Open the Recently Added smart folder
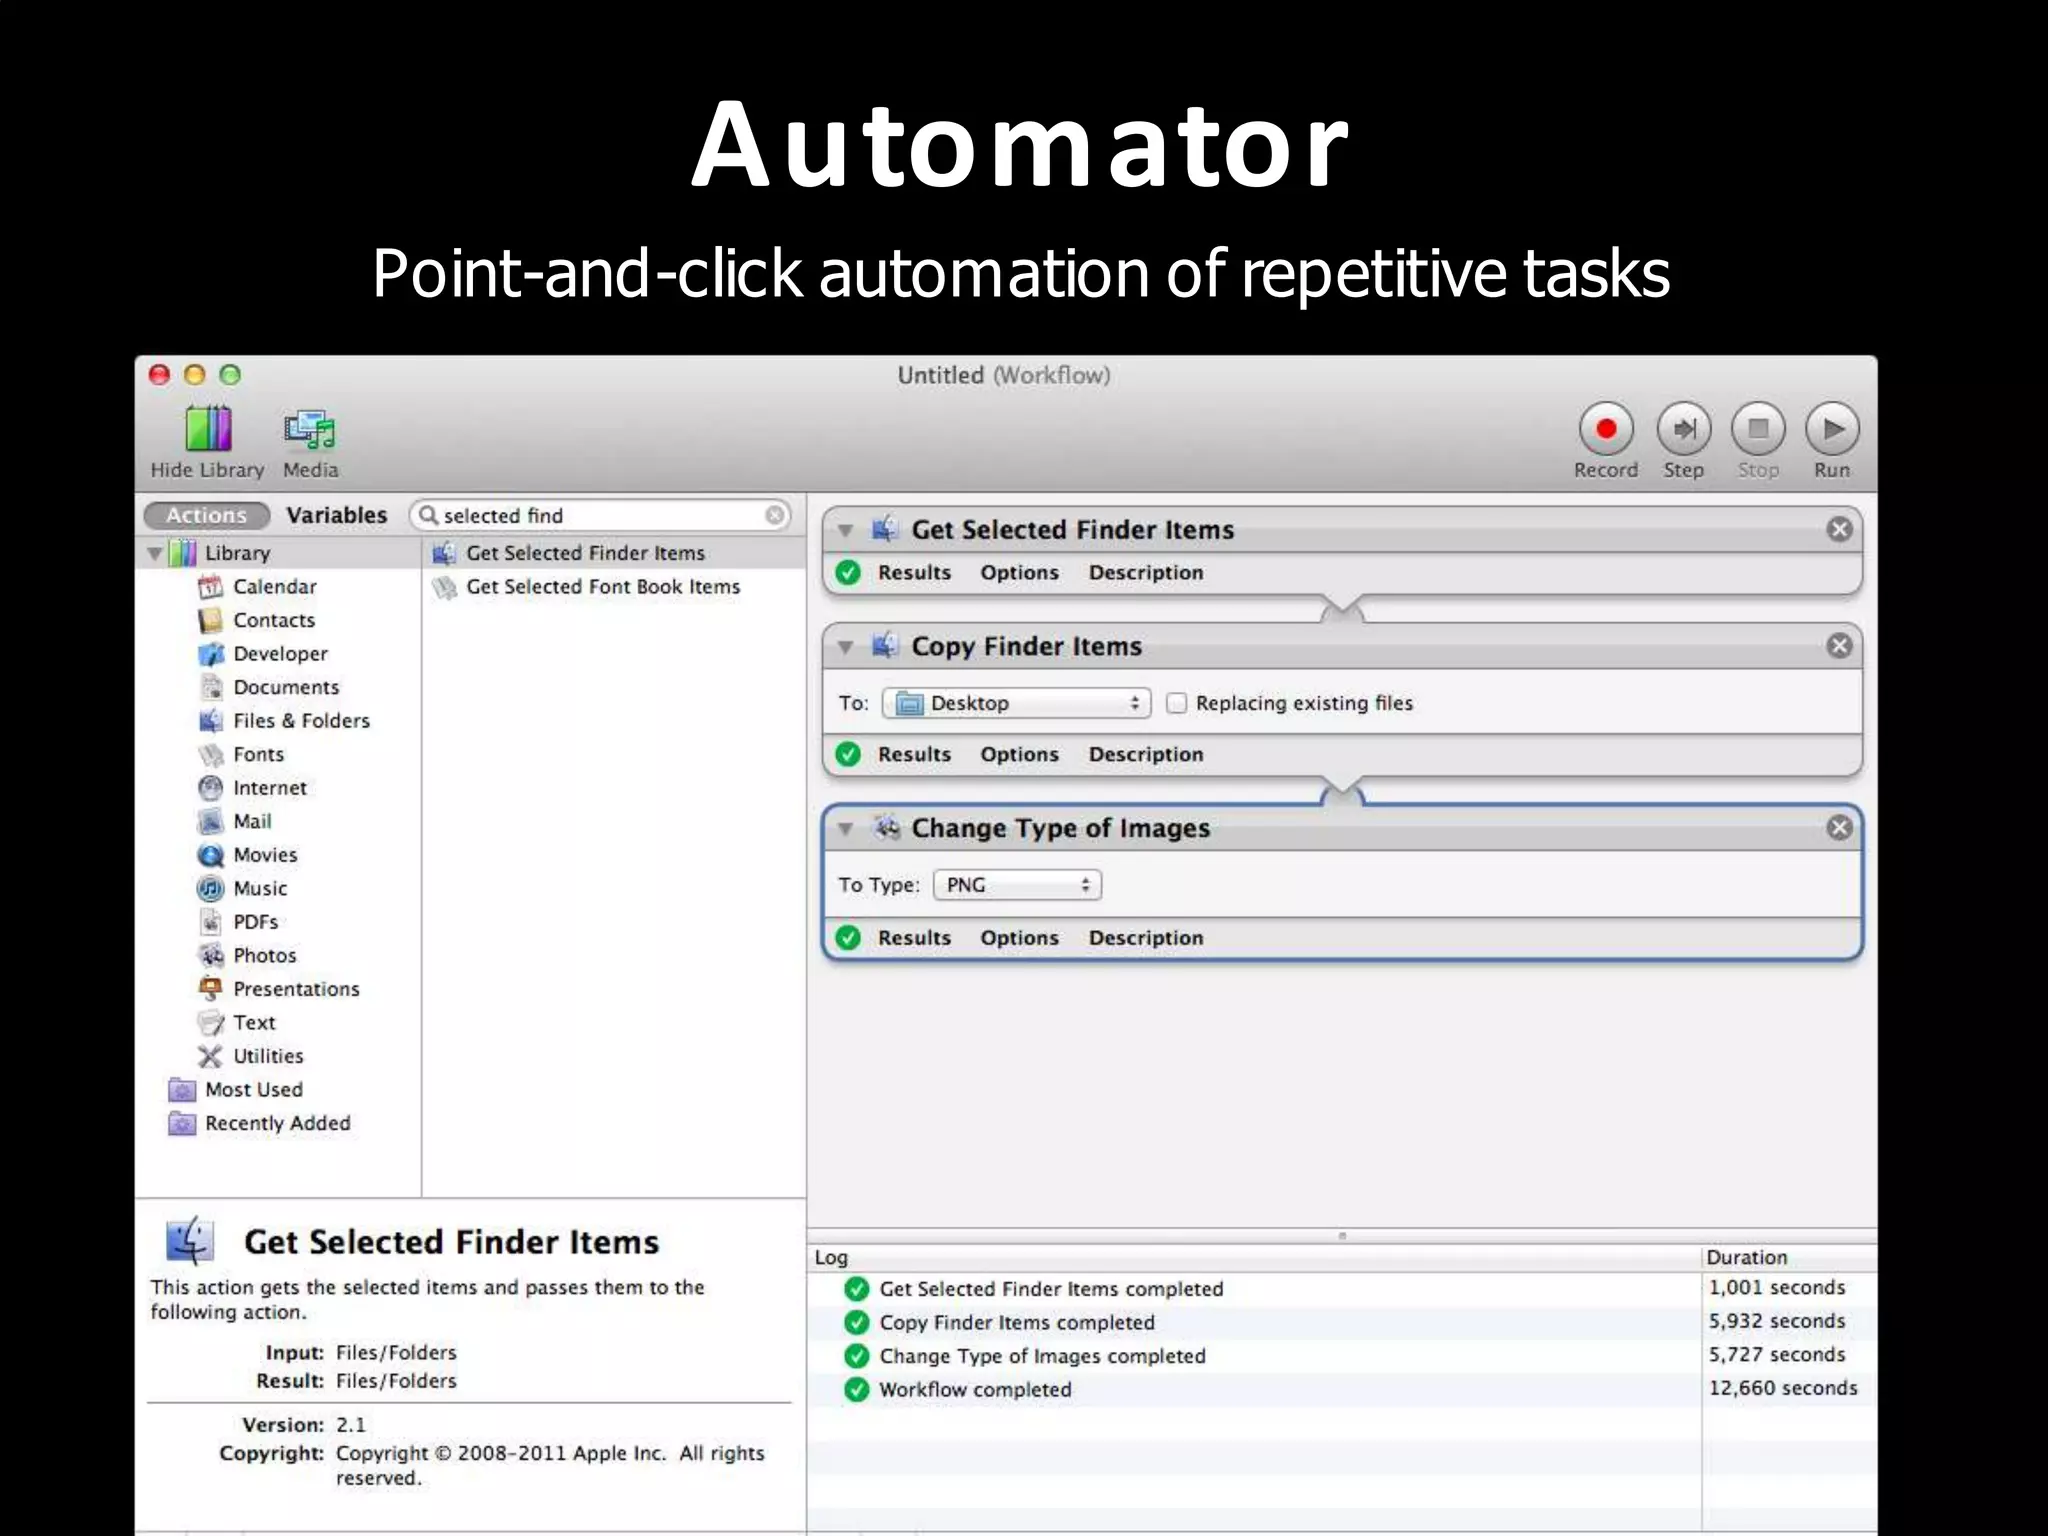 click(x=259, y=1123)
